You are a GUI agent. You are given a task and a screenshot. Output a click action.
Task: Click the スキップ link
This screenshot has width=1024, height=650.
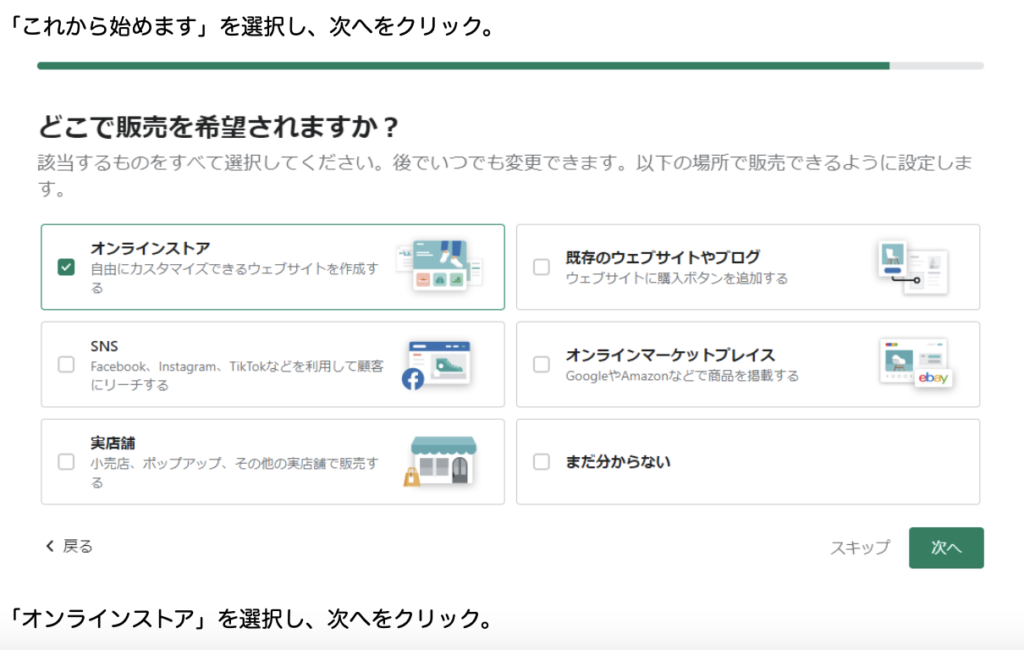(x=859, y=548)
